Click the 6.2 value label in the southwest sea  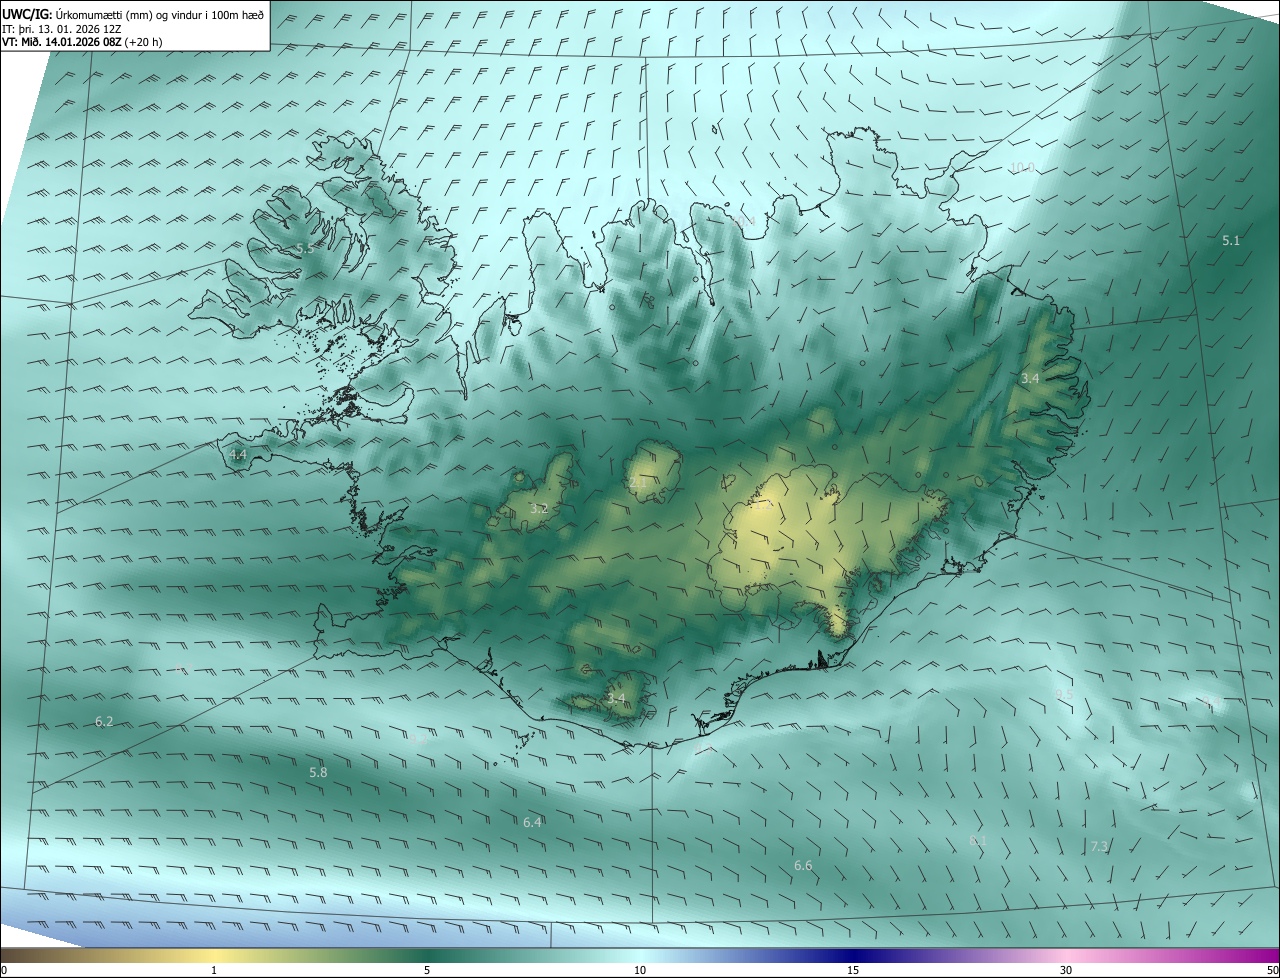104,721
